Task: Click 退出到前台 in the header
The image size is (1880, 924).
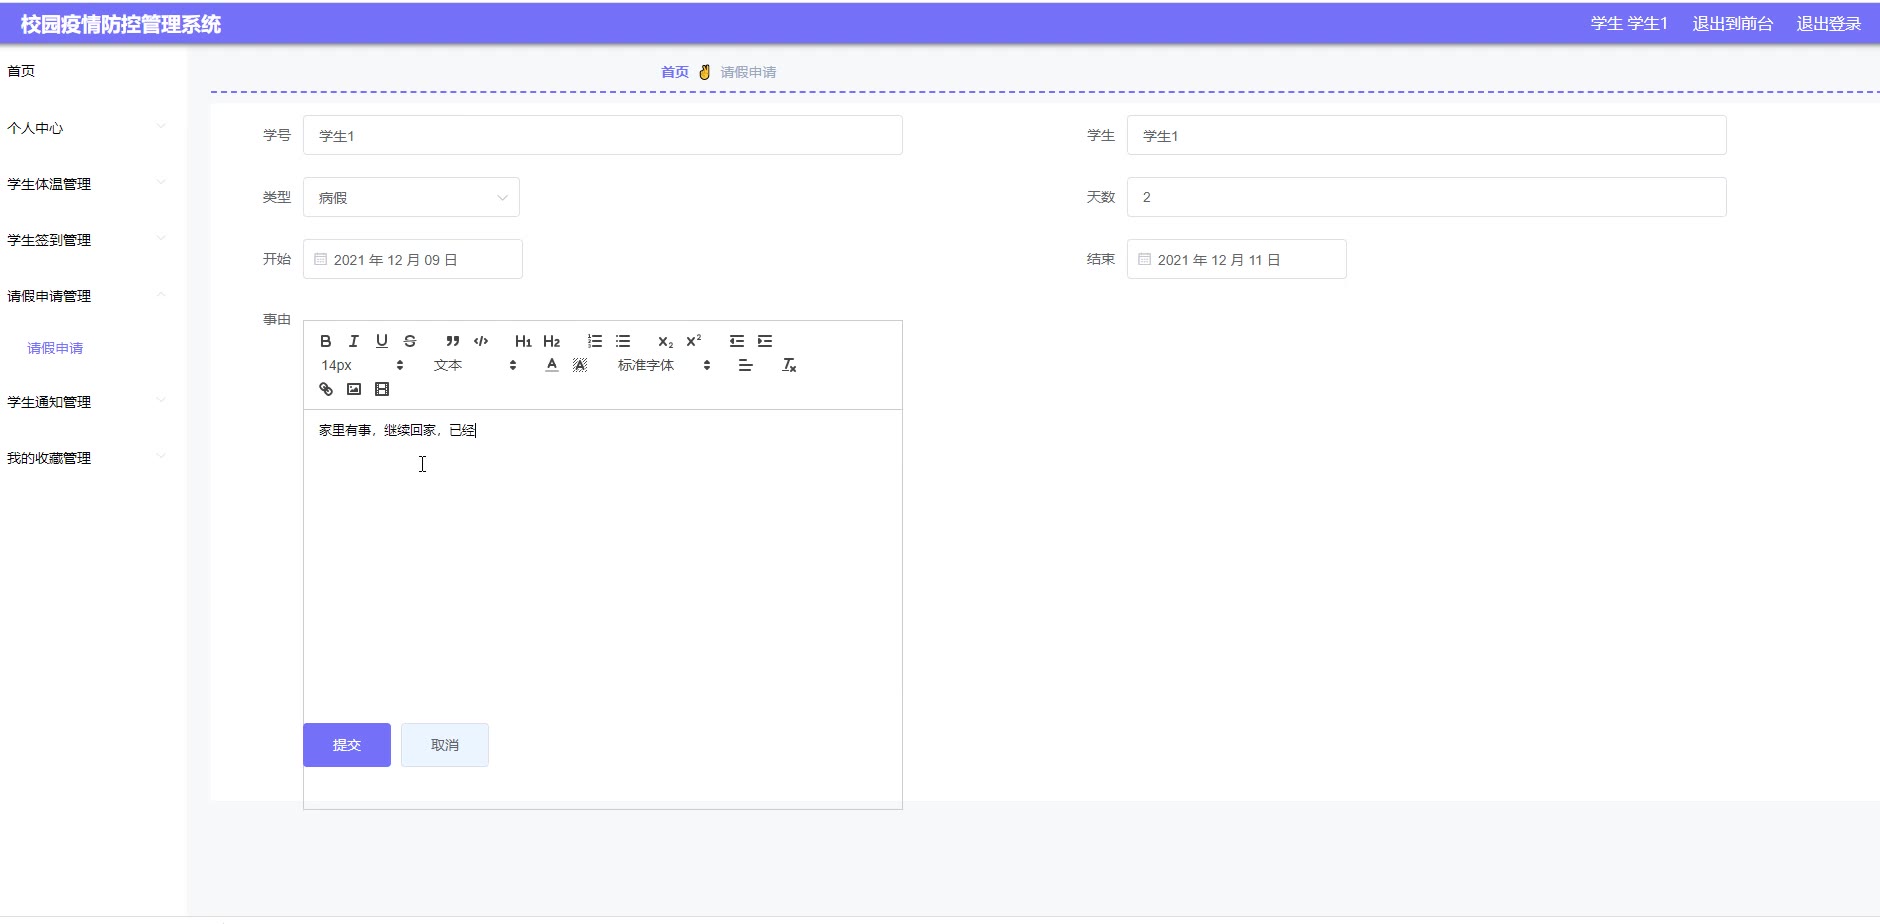Action: [1732, 24]
